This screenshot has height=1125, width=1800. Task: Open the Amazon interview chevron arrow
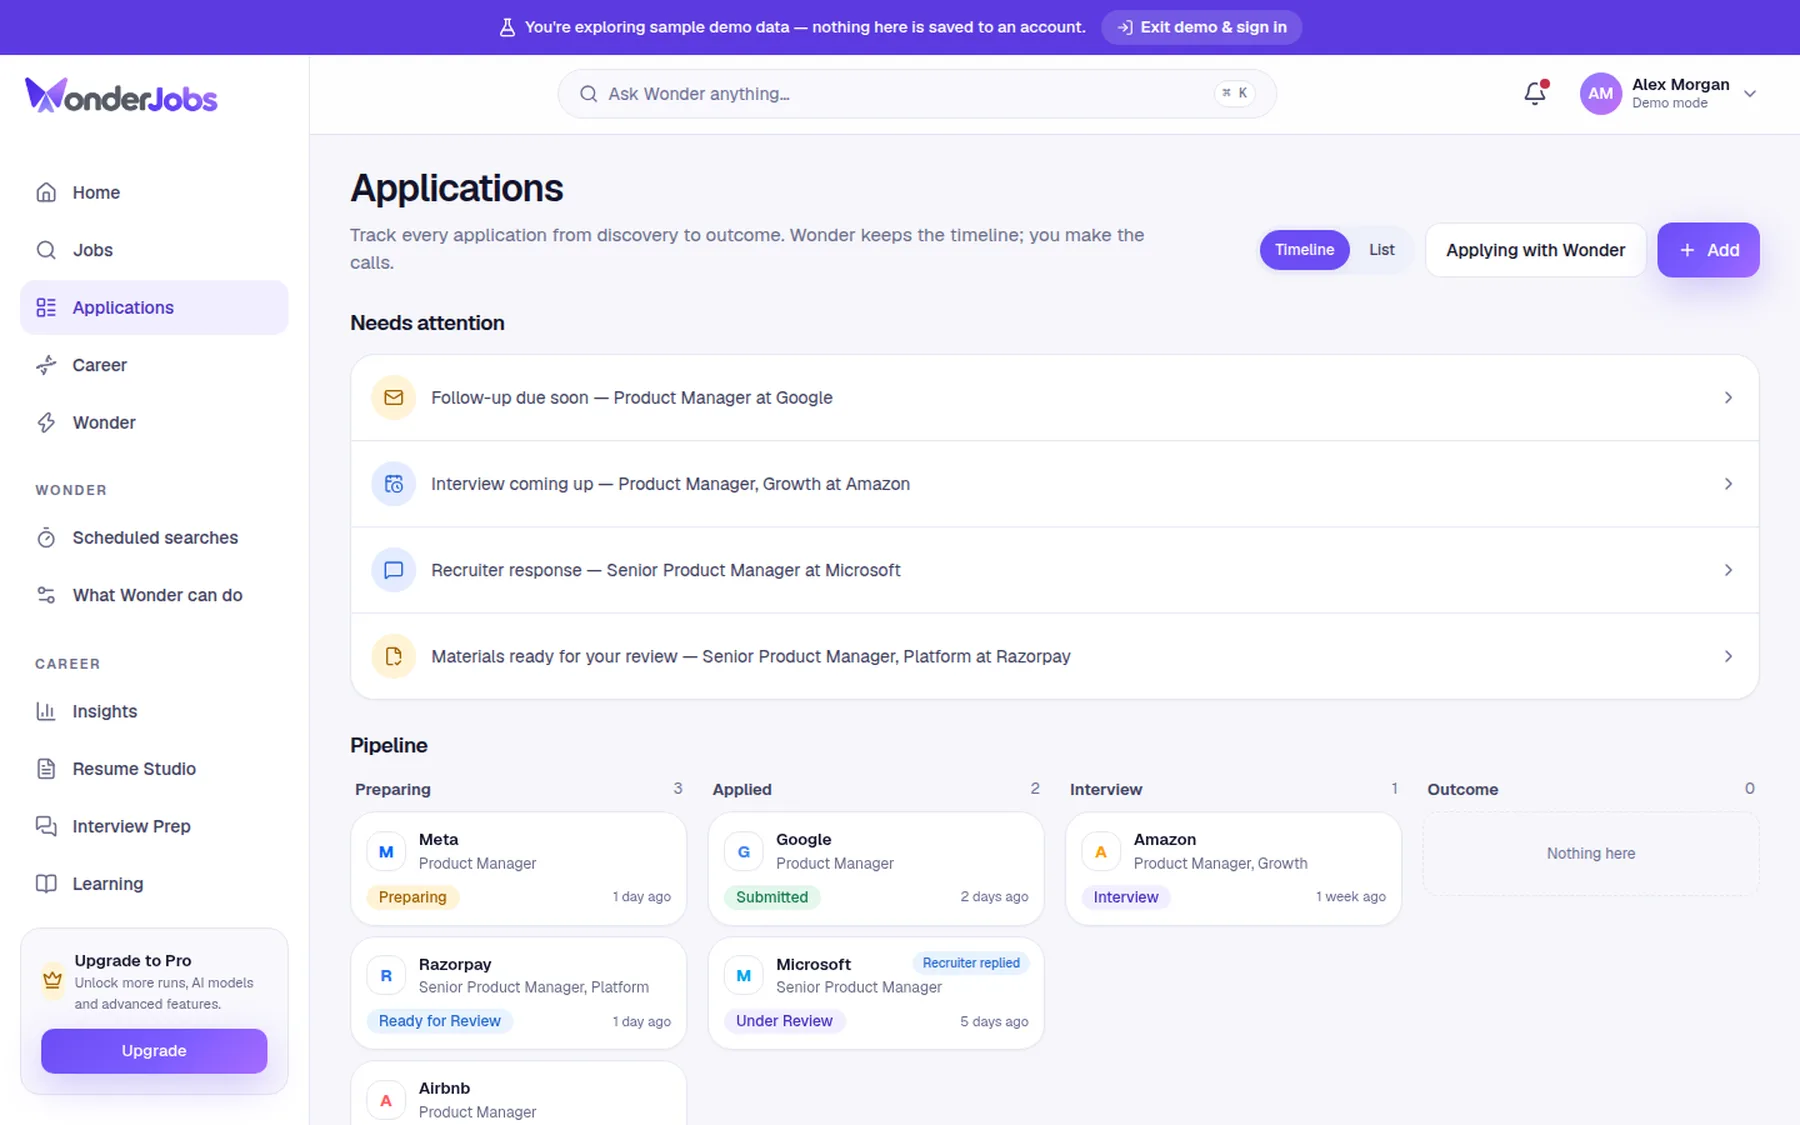1728,484
